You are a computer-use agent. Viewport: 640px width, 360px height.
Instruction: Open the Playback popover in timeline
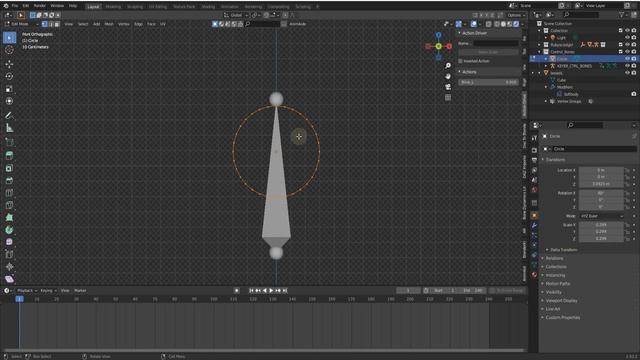point(27,291)
